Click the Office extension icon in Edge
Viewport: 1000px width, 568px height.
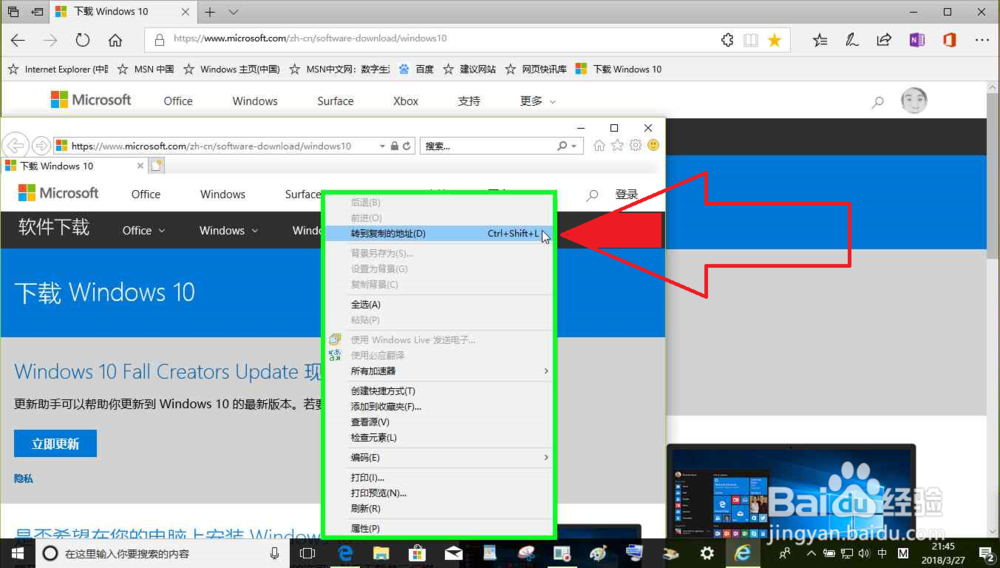click(949, 40)
